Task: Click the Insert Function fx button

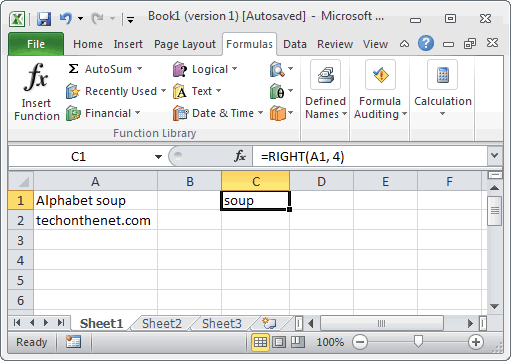Action: coord(36,92)
